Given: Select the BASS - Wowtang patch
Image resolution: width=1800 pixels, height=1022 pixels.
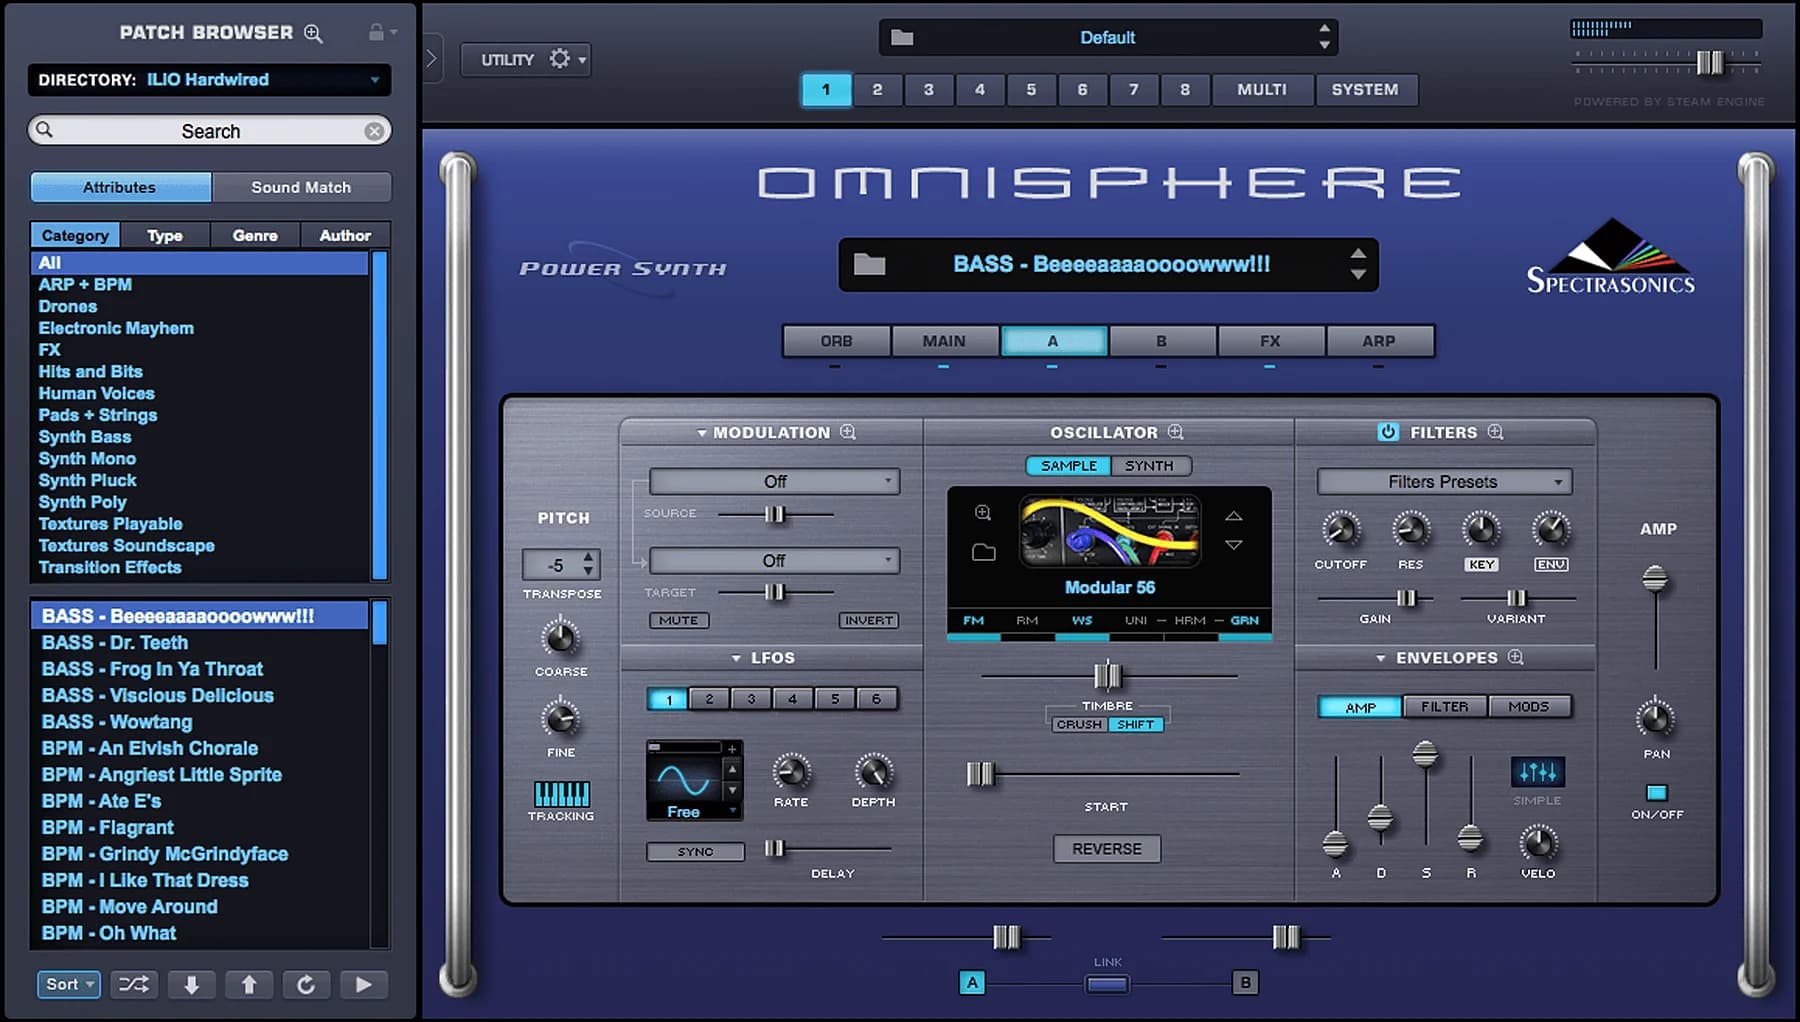Looking at the screenshot, I should click(115, 721).
